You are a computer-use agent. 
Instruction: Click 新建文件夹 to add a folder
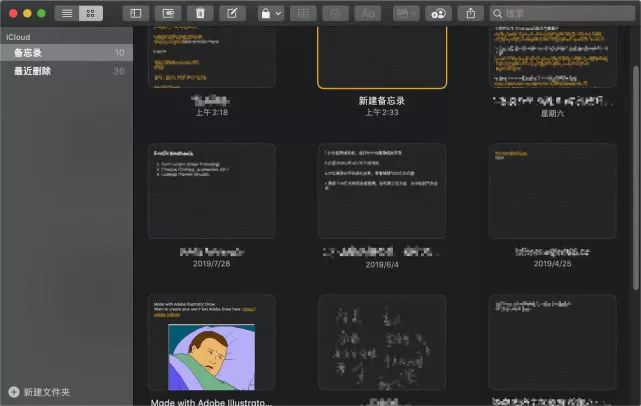coord(39,392)
